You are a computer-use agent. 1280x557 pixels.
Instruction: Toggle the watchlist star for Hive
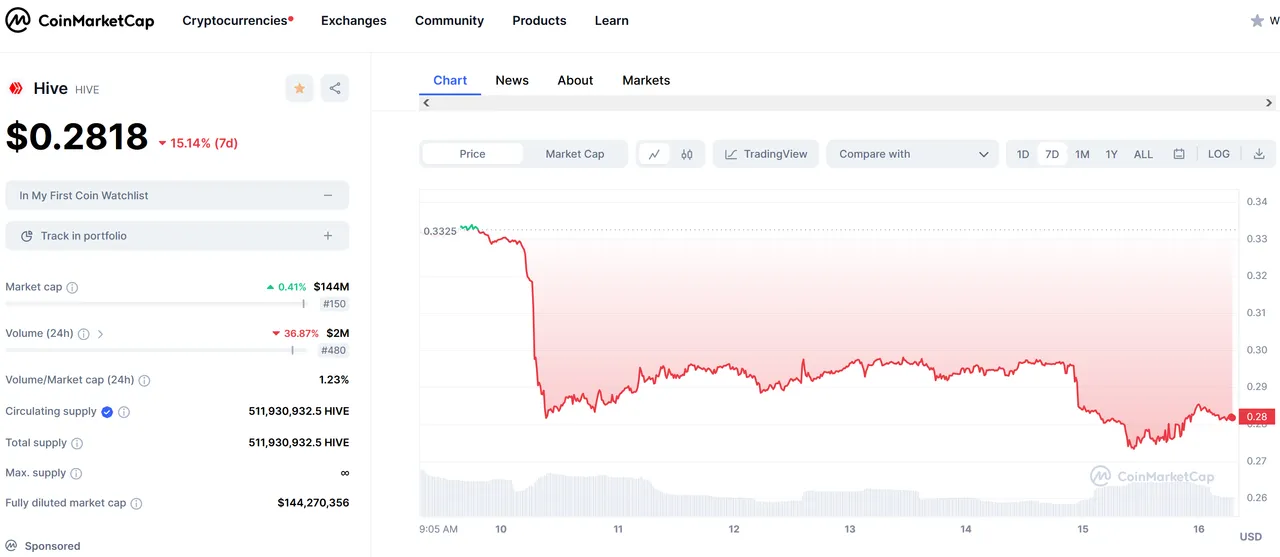[x=299, y=88]
